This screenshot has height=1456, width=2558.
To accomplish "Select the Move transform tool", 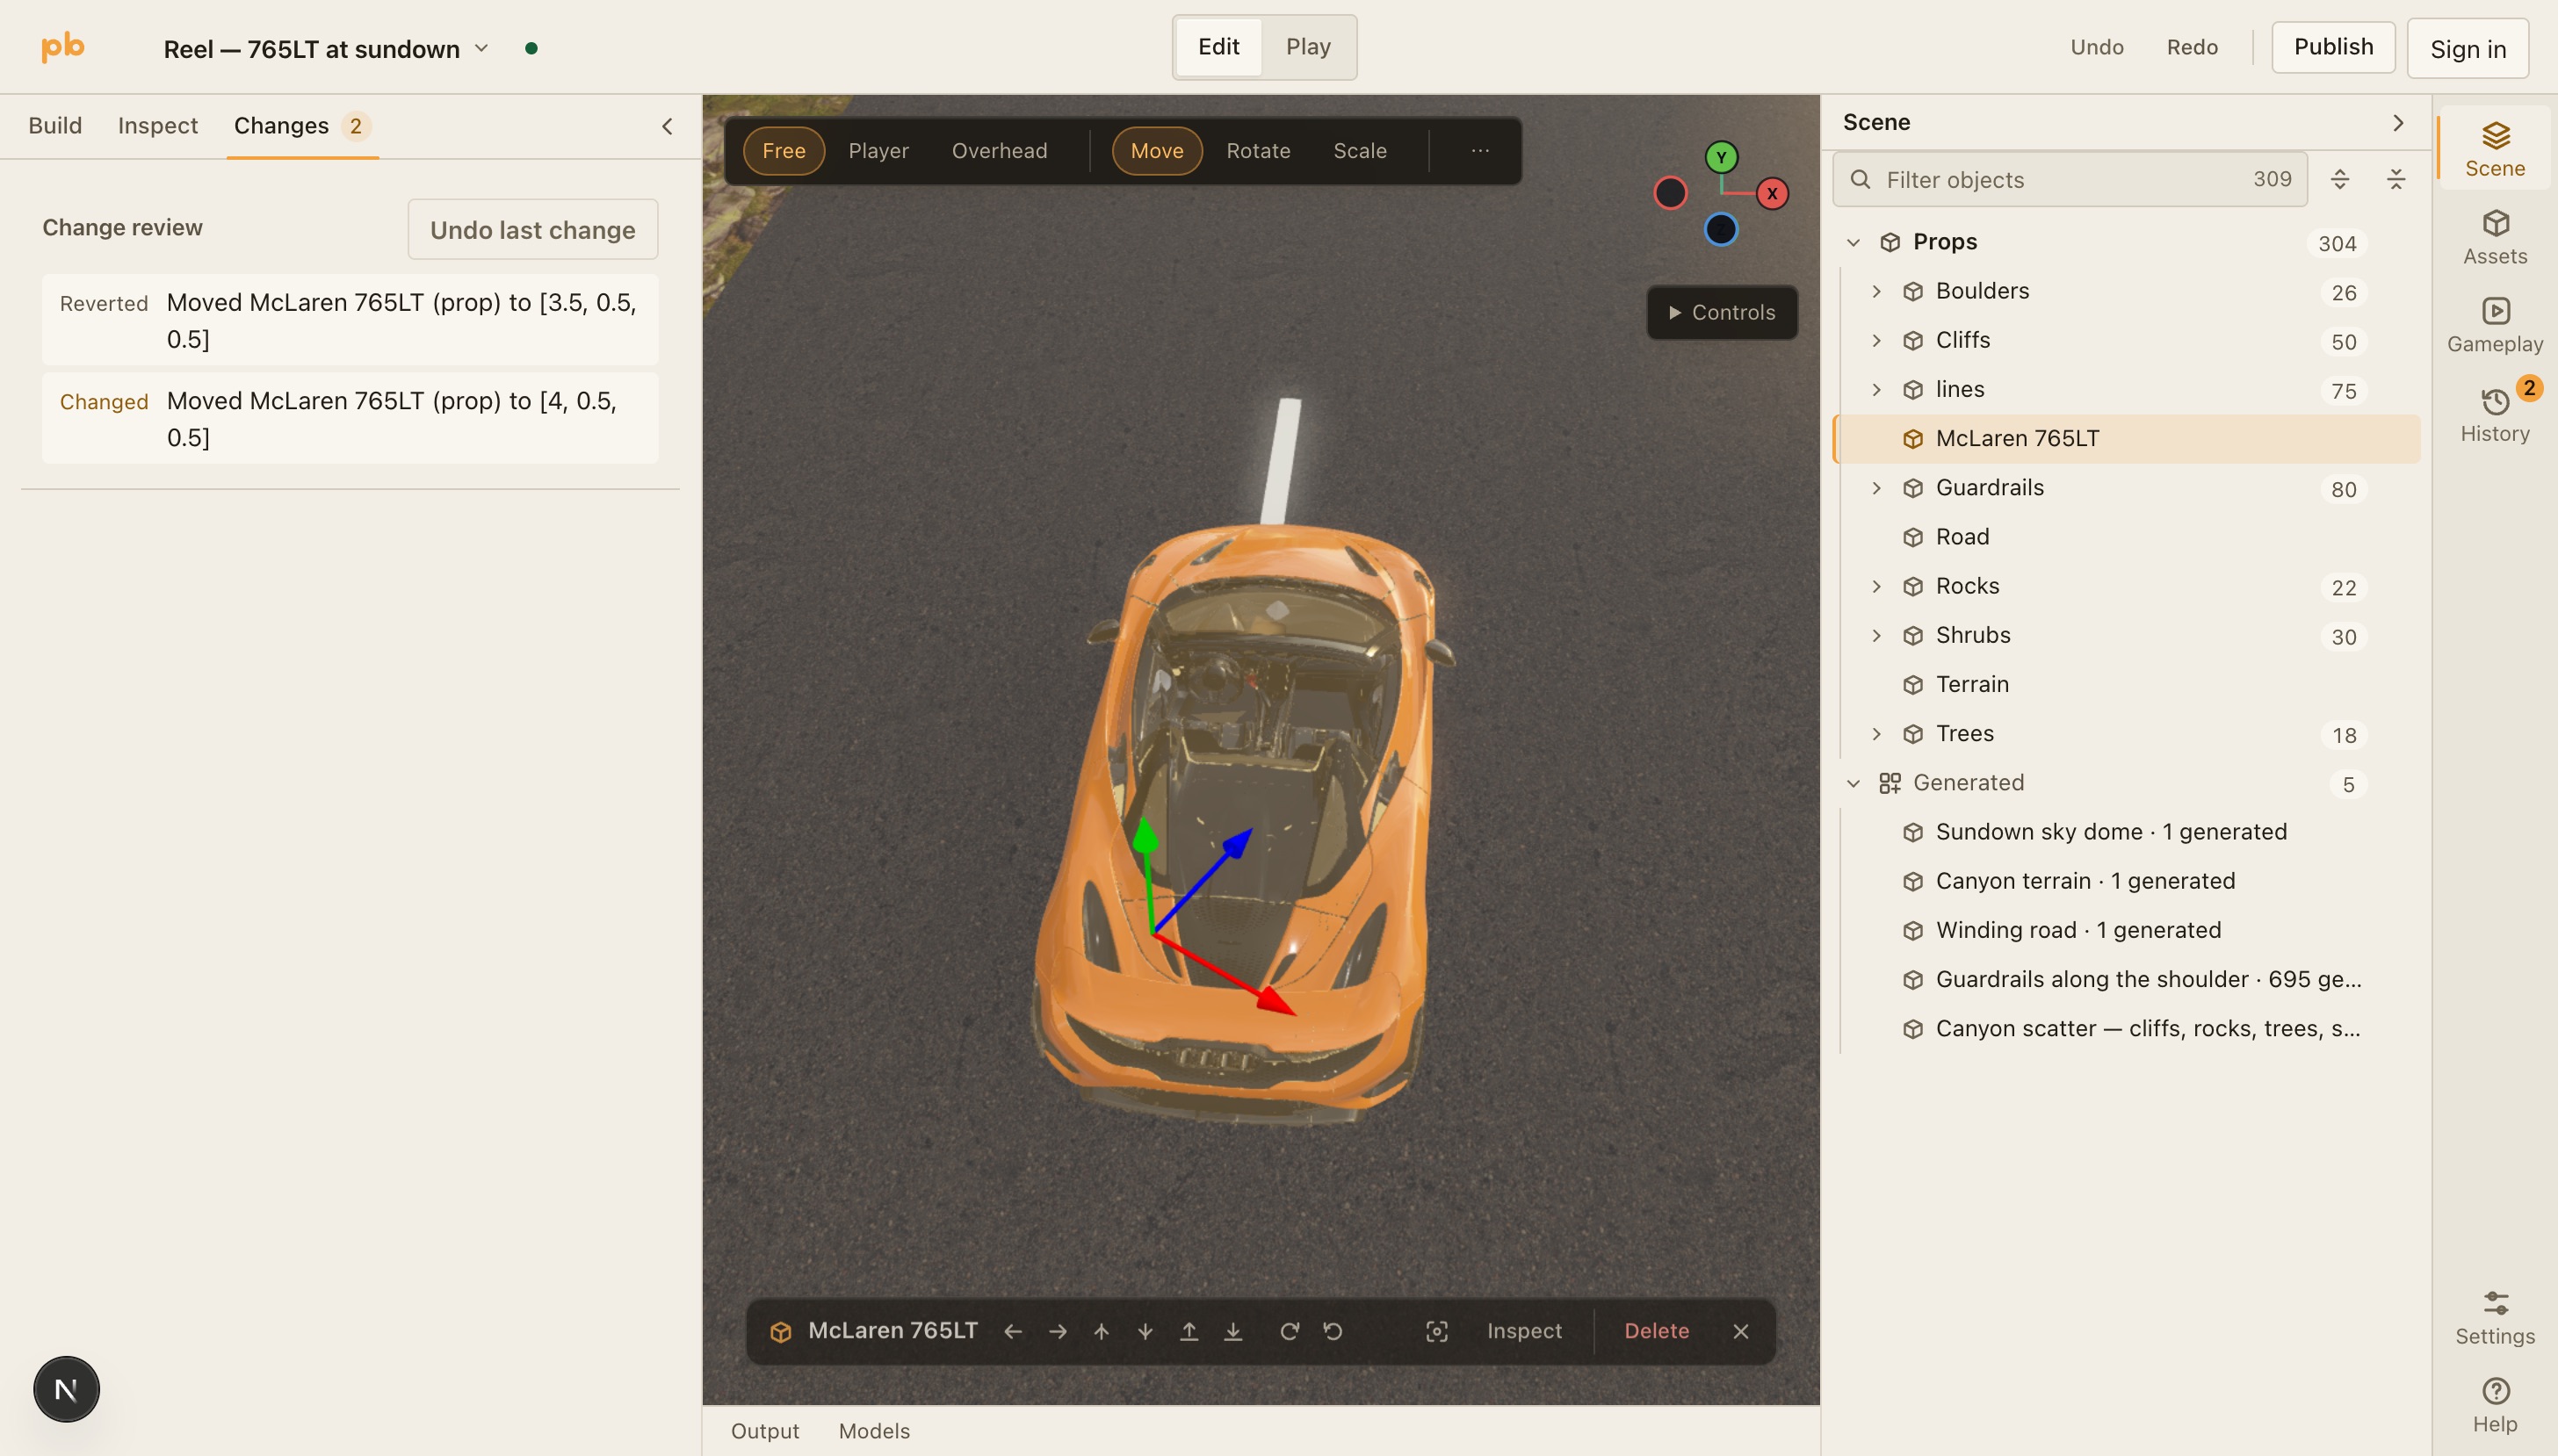I will [1156, 151].
